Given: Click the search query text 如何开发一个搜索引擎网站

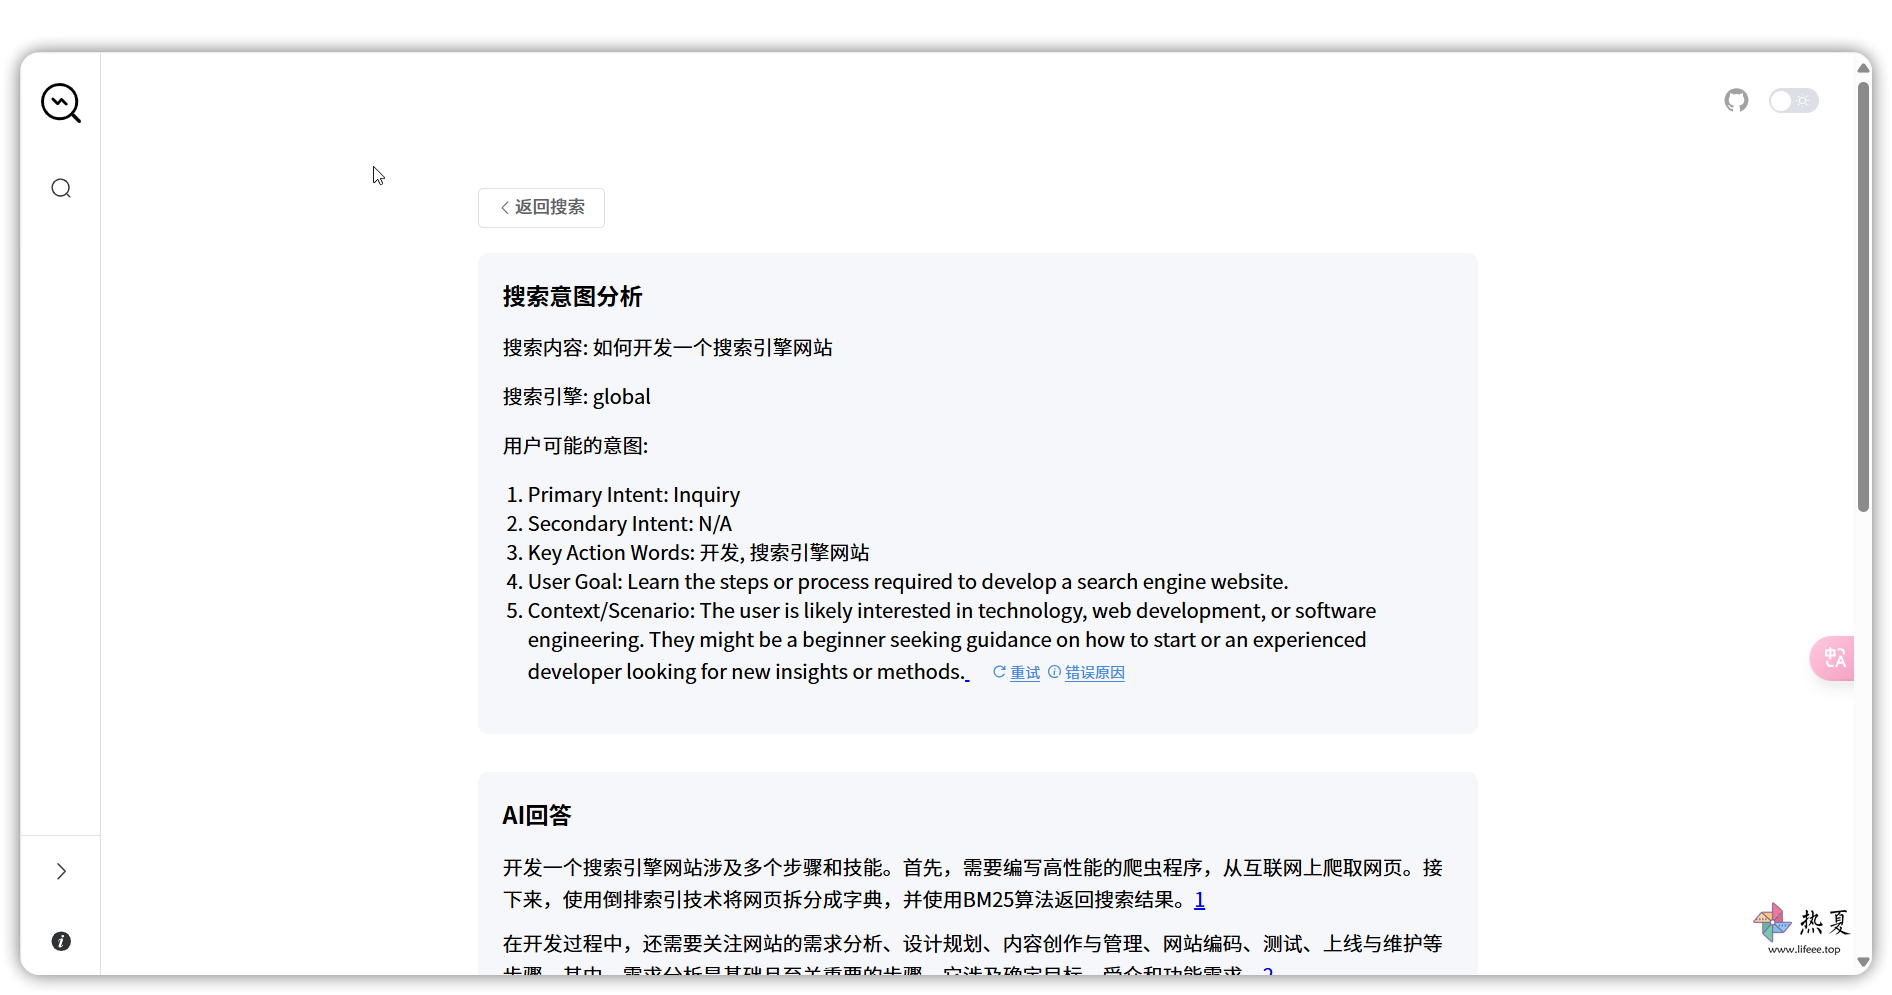Looking at the screenshot, I should point(712,348).
